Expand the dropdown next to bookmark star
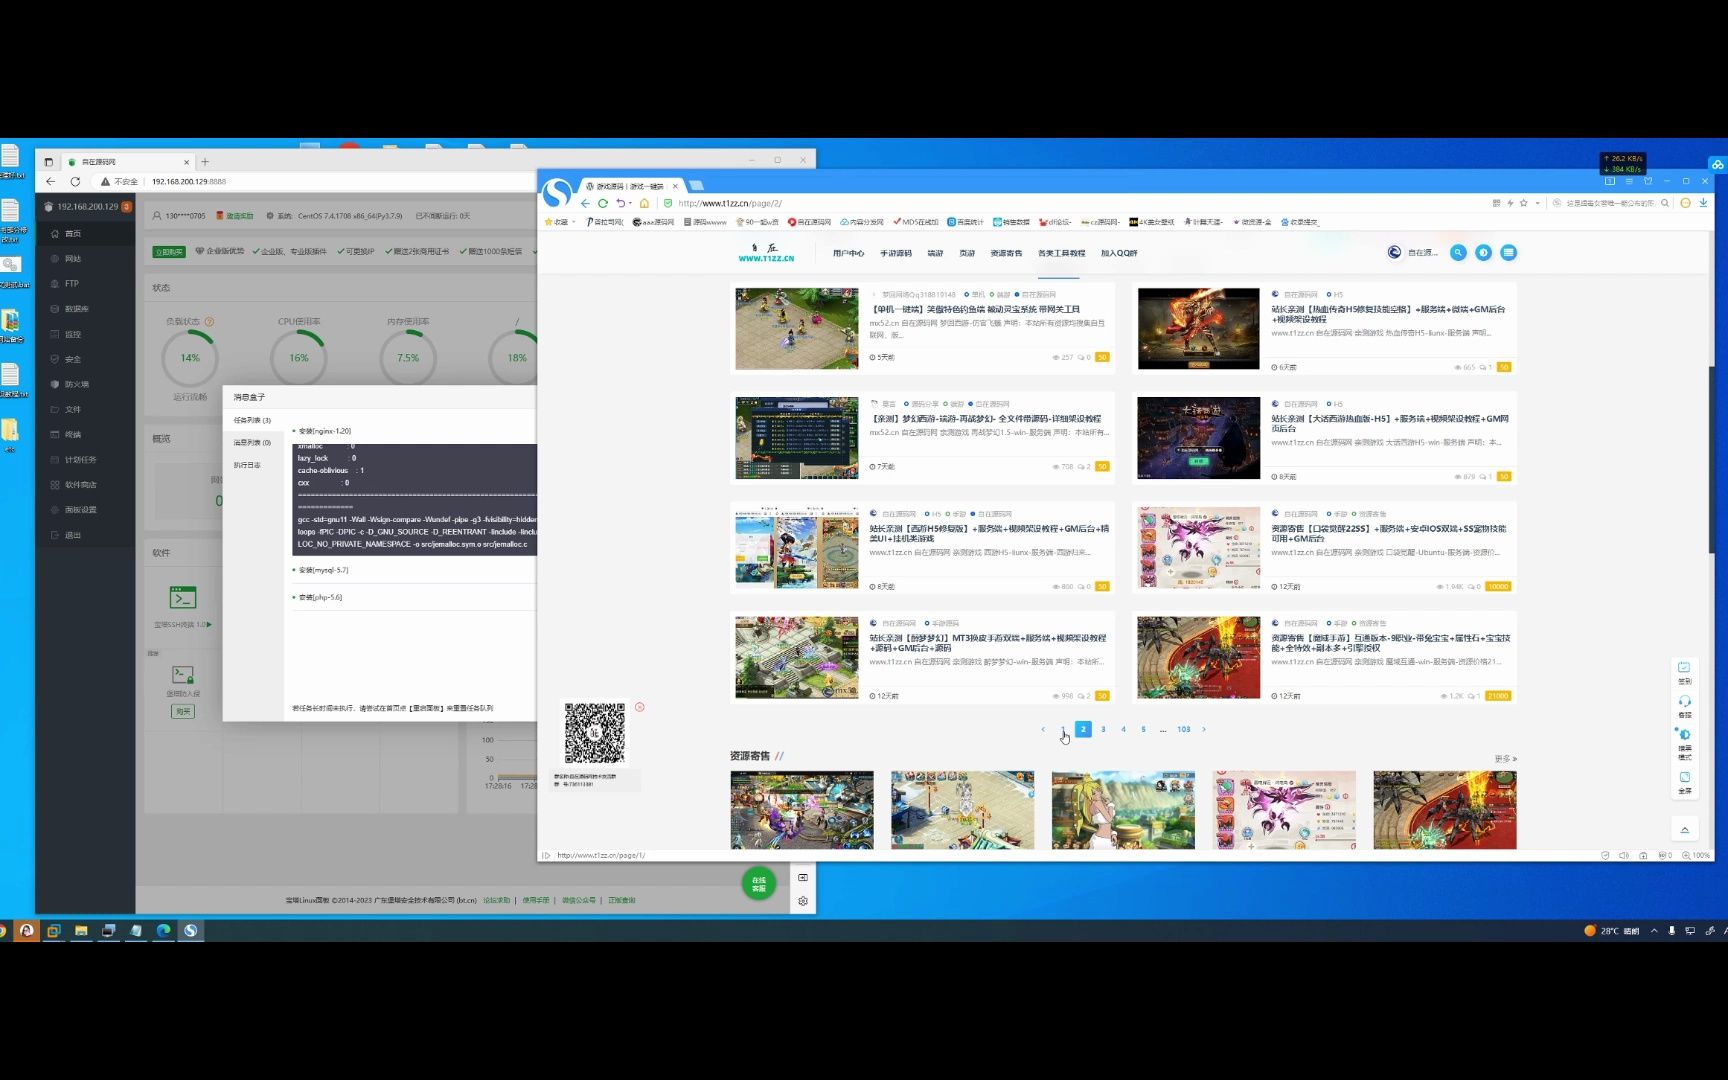1728x1080 pixels. (x=1538, y=203)
